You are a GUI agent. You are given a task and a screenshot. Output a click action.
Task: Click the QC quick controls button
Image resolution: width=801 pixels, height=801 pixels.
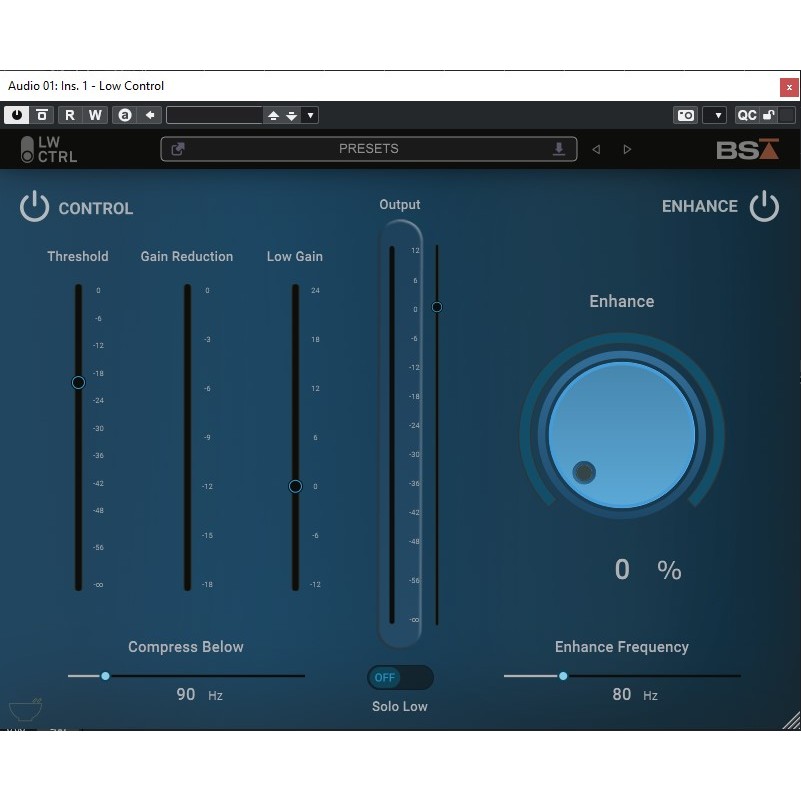[x=747, y=115]
